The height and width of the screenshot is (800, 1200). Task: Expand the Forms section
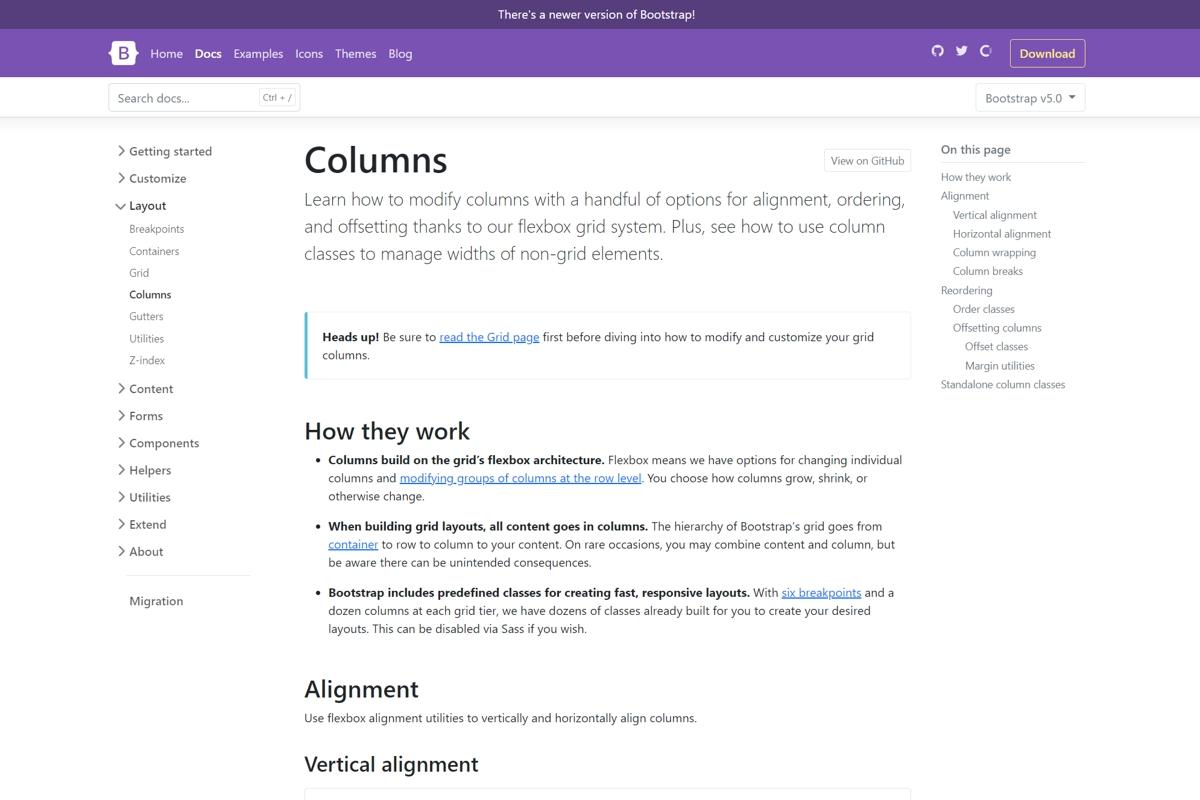pos(140,415)
